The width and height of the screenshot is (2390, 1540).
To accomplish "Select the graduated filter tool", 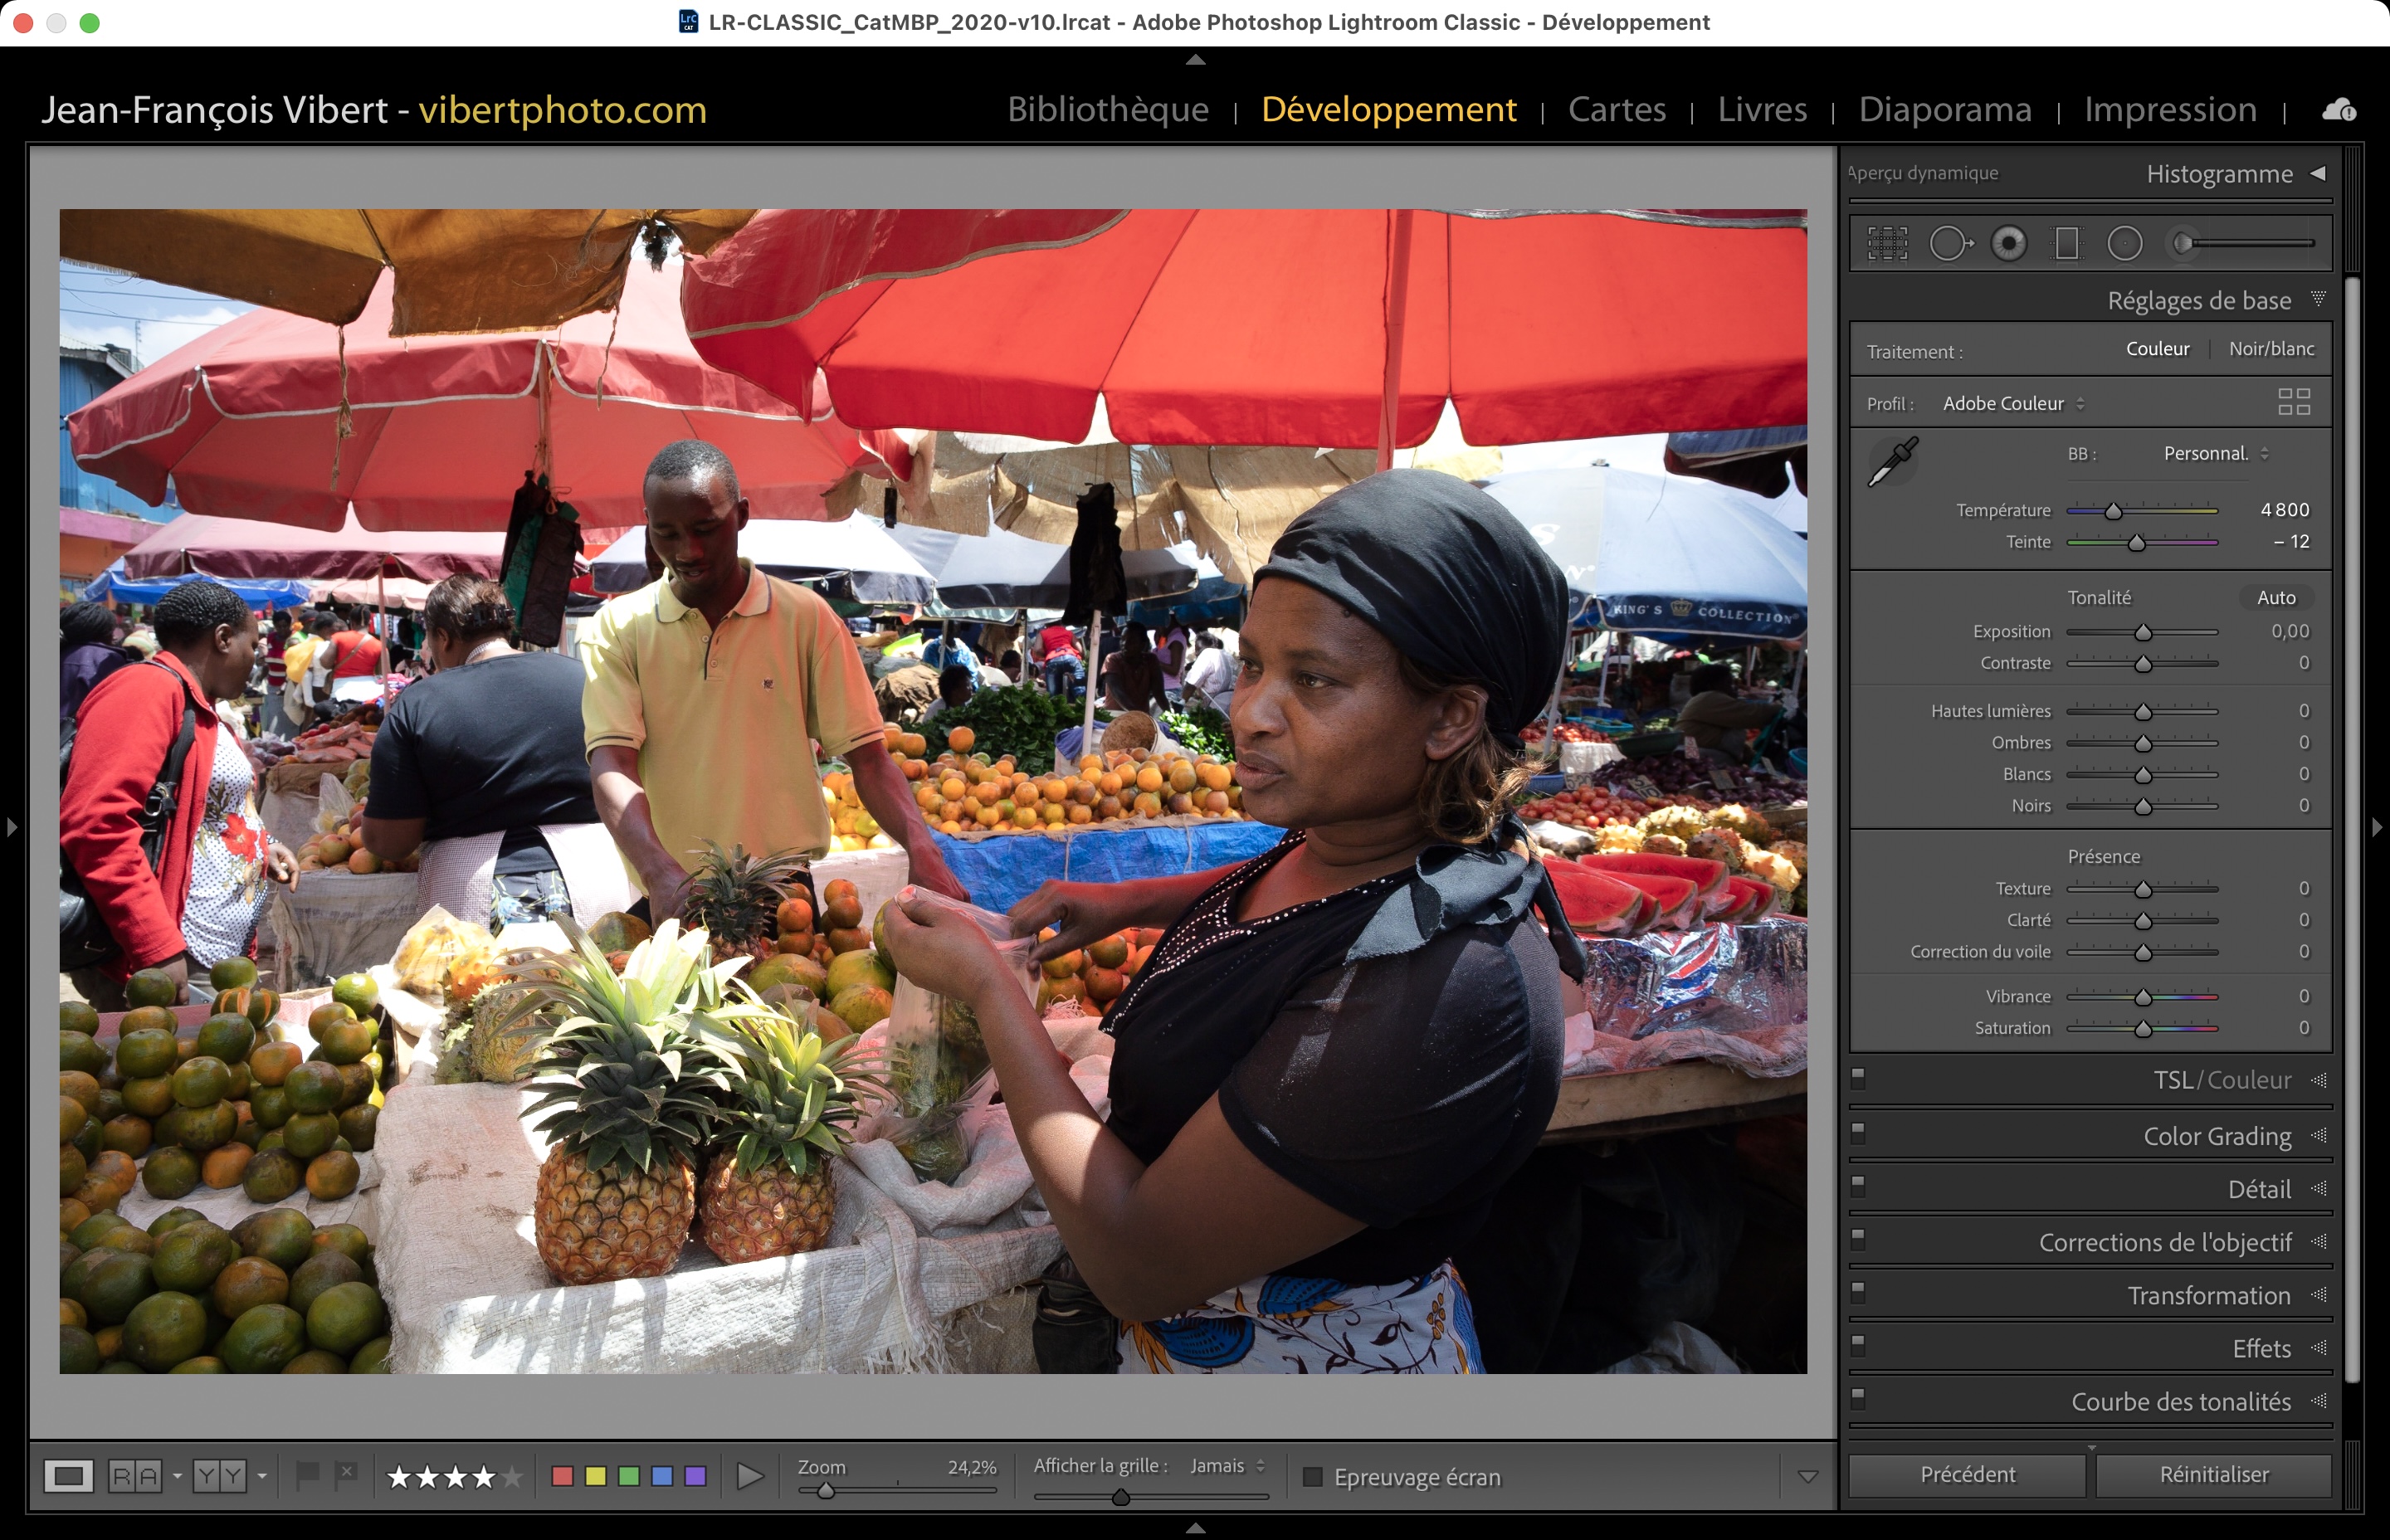I will tap(2066, 243).
